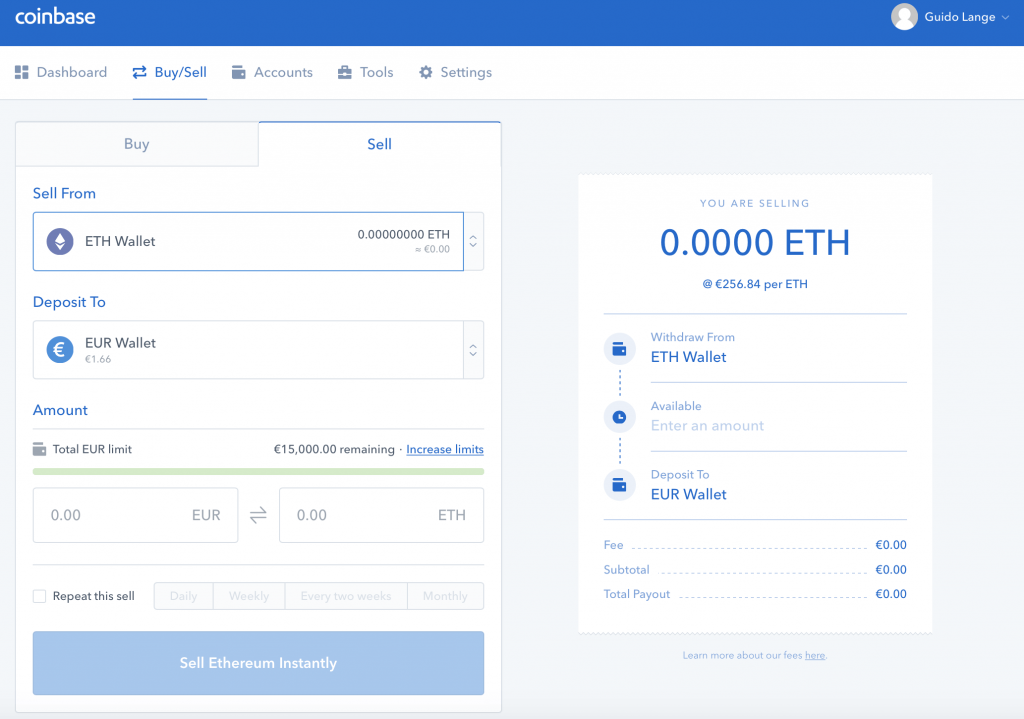Click the @ €256.84 per ETH rate

[755, 284]
